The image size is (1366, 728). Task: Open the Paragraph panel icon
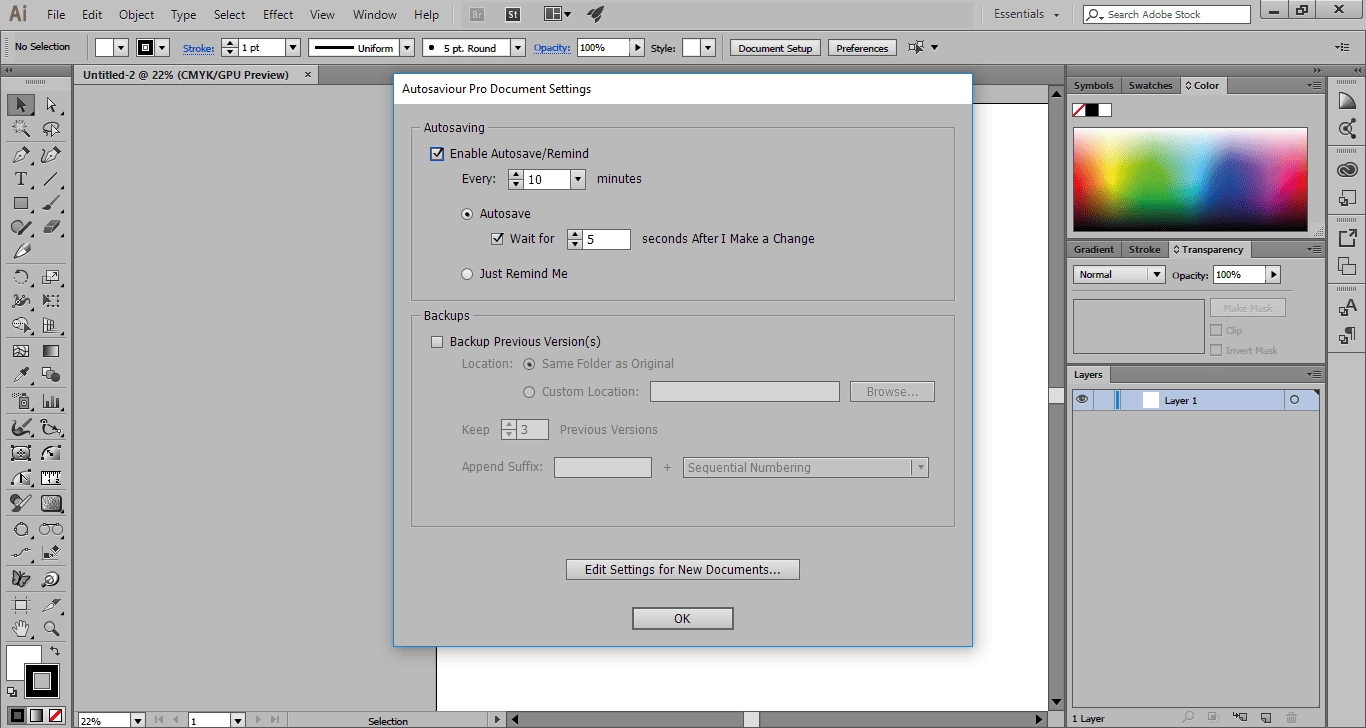(1347, 335)
